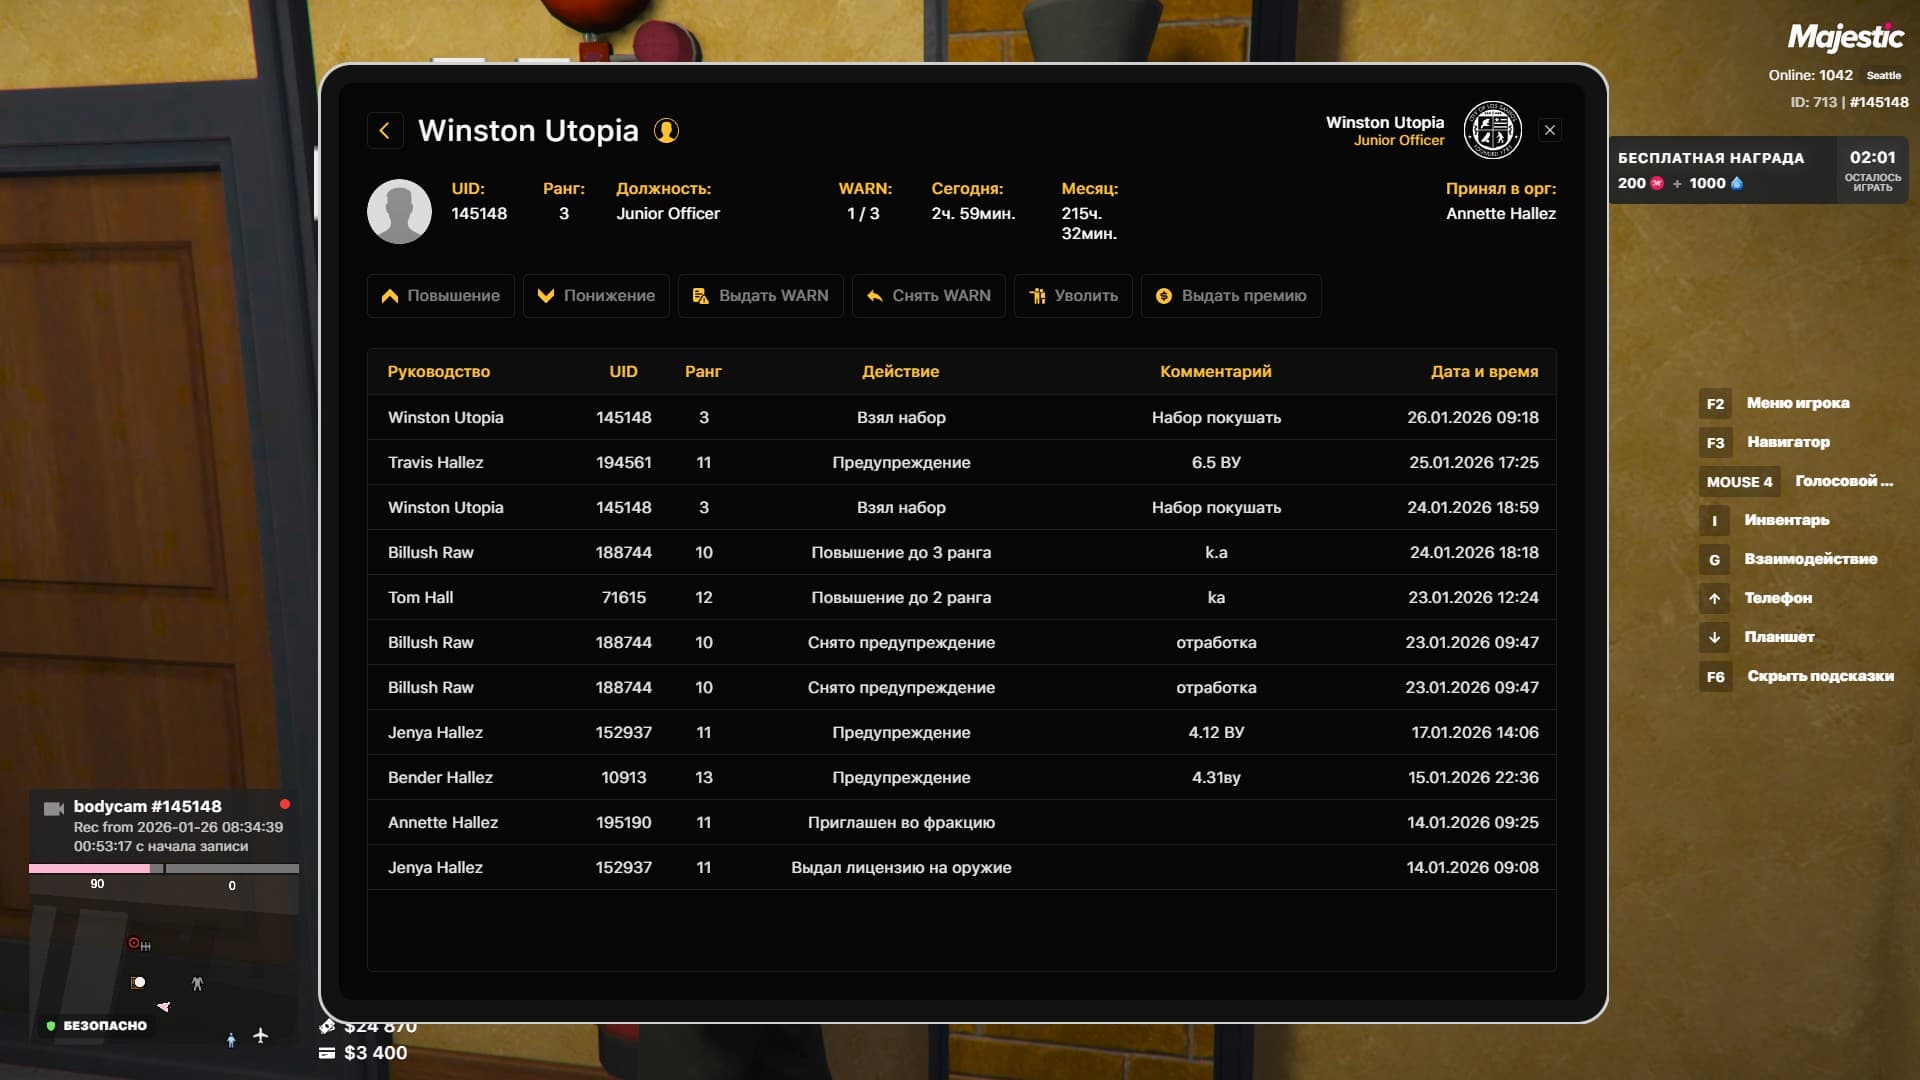Click the bodycam camera icon
The width and height of the screenshot is (1920, 1080).
coord(54,808)
